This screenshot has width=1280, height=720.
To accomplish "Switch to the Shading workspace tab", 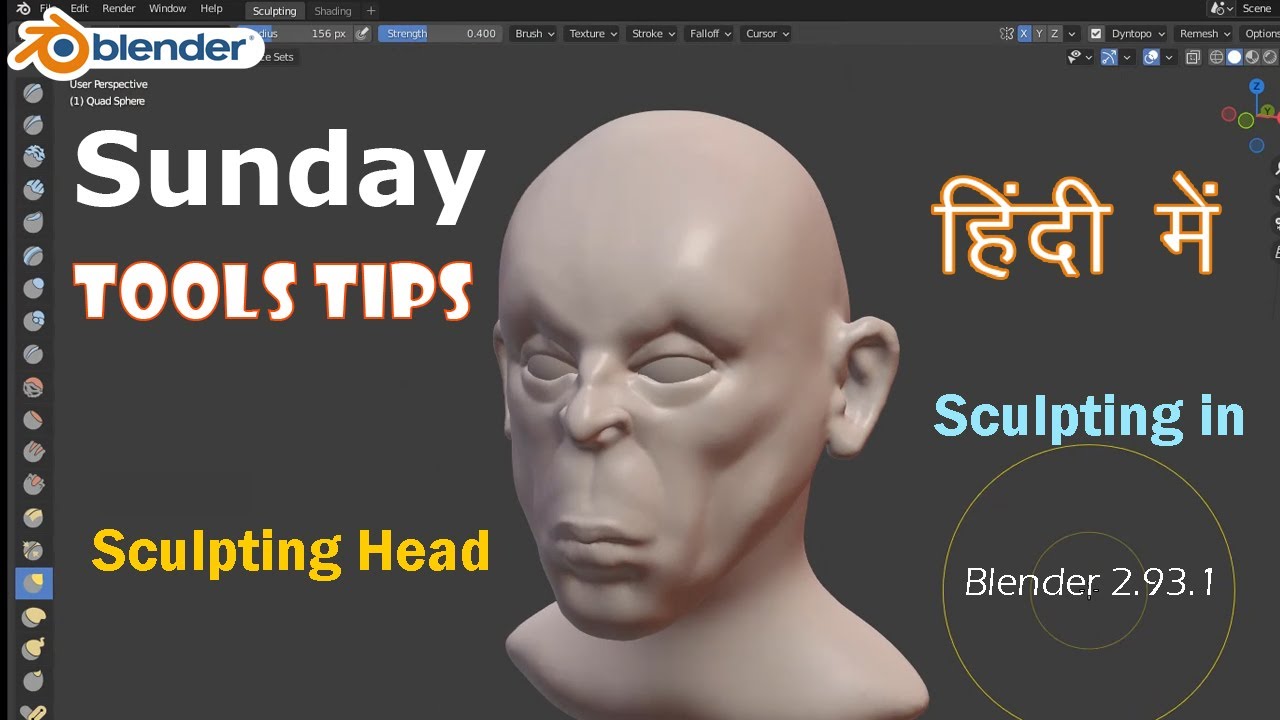I will 332,10.
